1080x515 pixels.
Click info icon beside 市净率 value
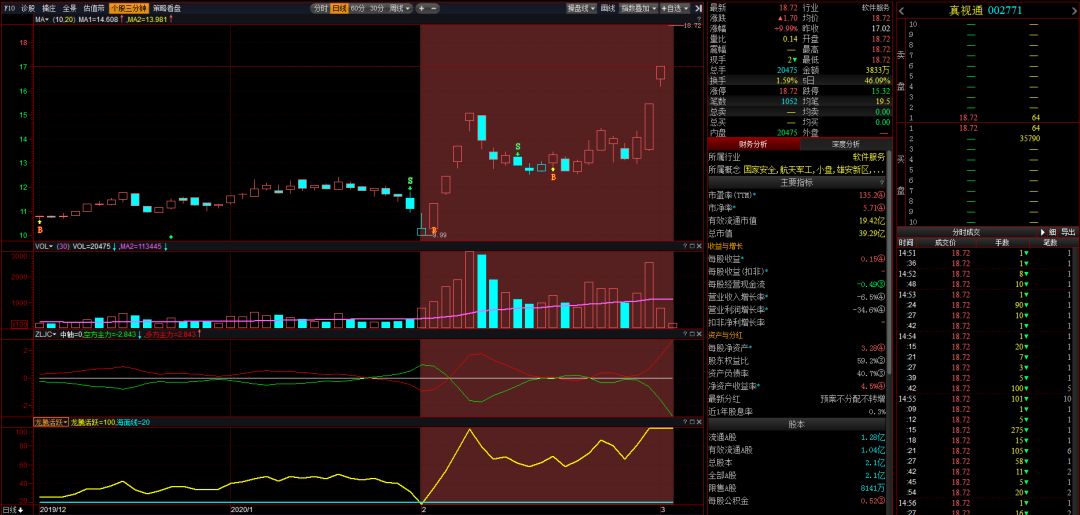tap(882, 207)
